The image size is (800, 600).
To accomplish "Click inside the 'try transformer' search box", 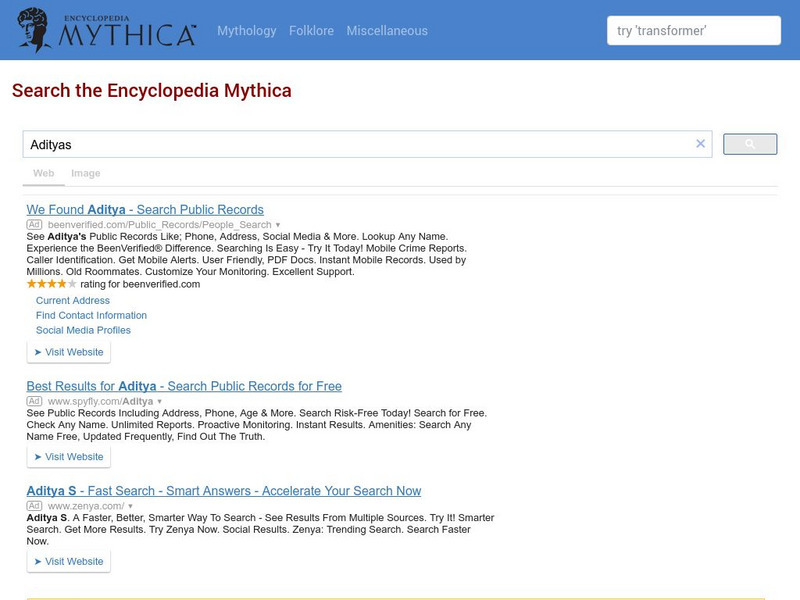I will pyautogui.click(x=692, y=31).
